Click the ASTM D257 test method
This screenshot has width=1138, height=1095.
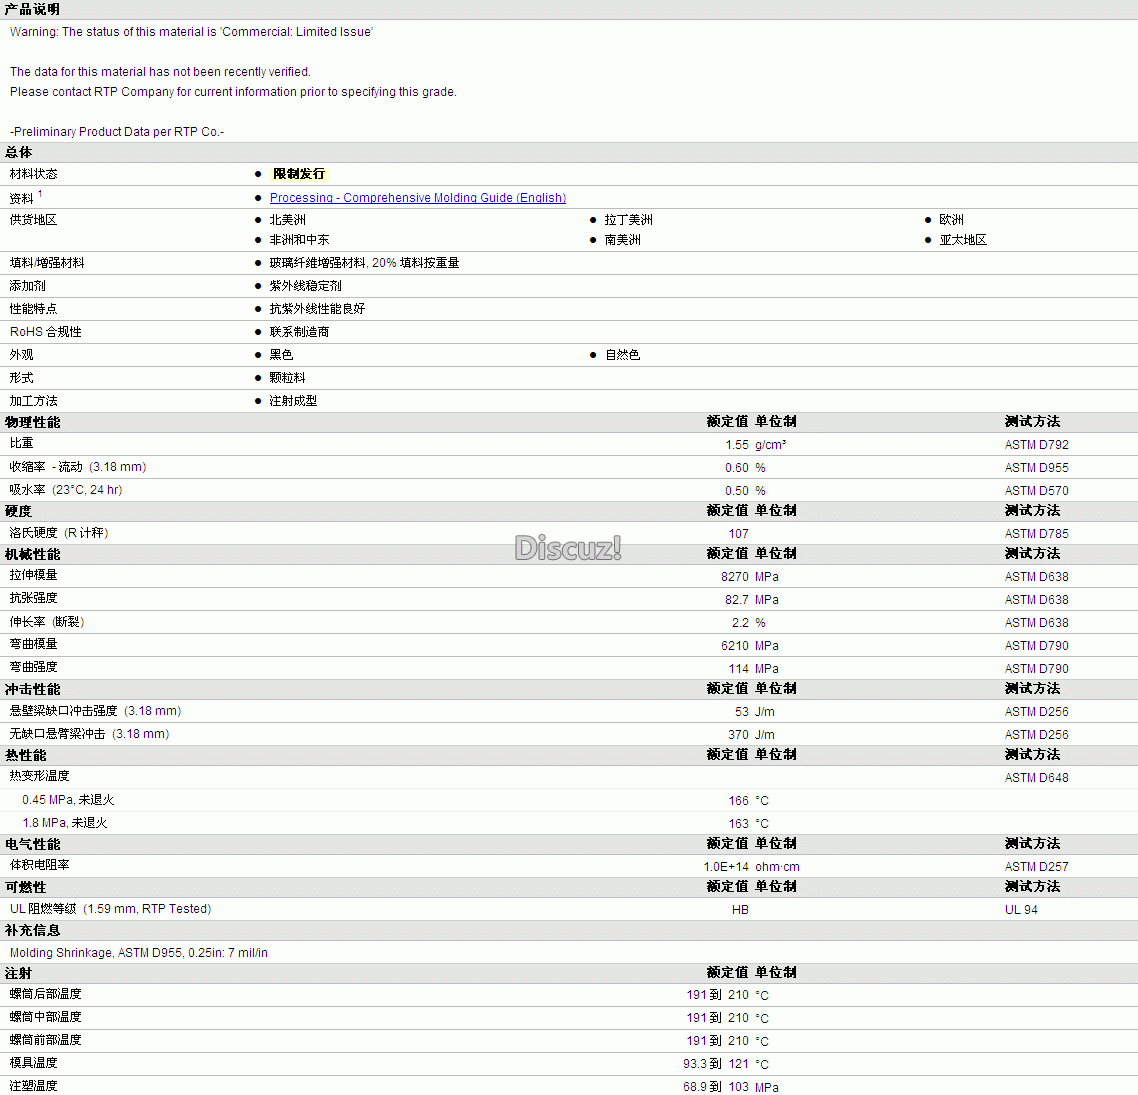tap(1036, 867)
